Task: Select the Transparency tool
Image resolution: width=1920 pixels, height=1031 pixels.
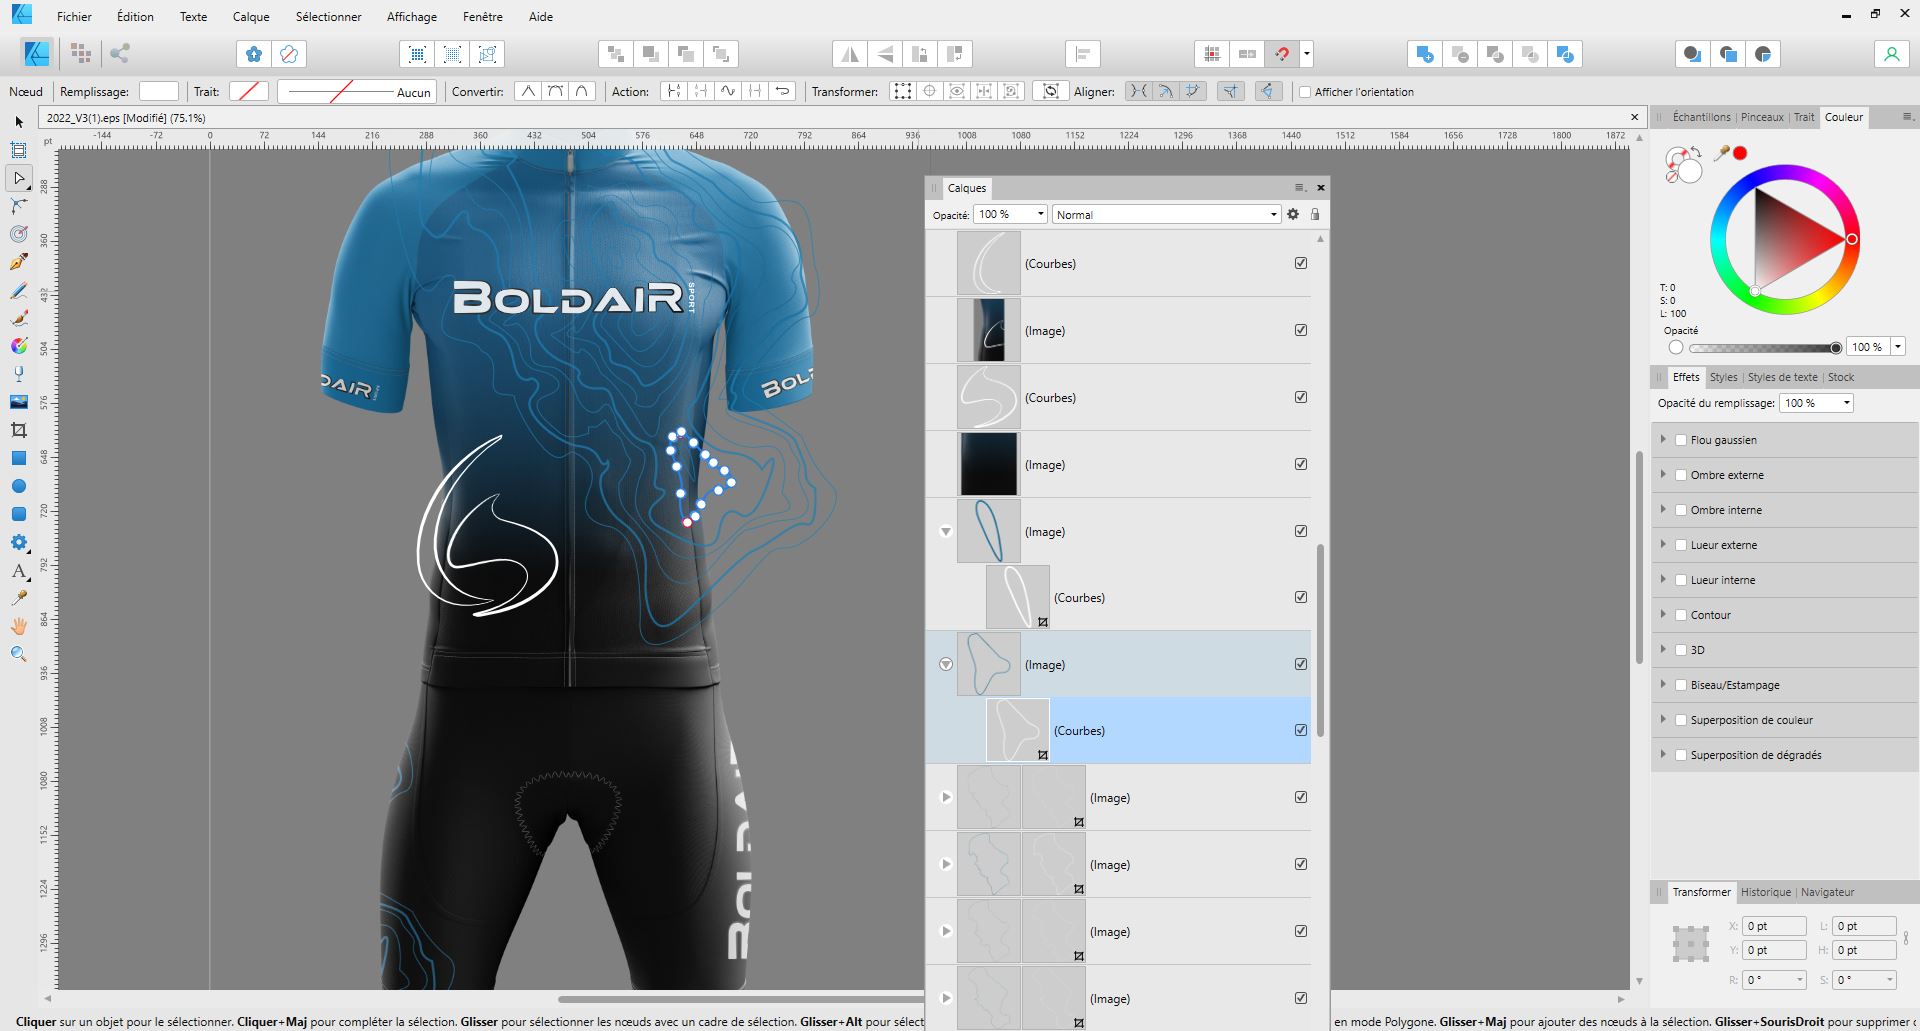Action: click(x=19, y=374)
